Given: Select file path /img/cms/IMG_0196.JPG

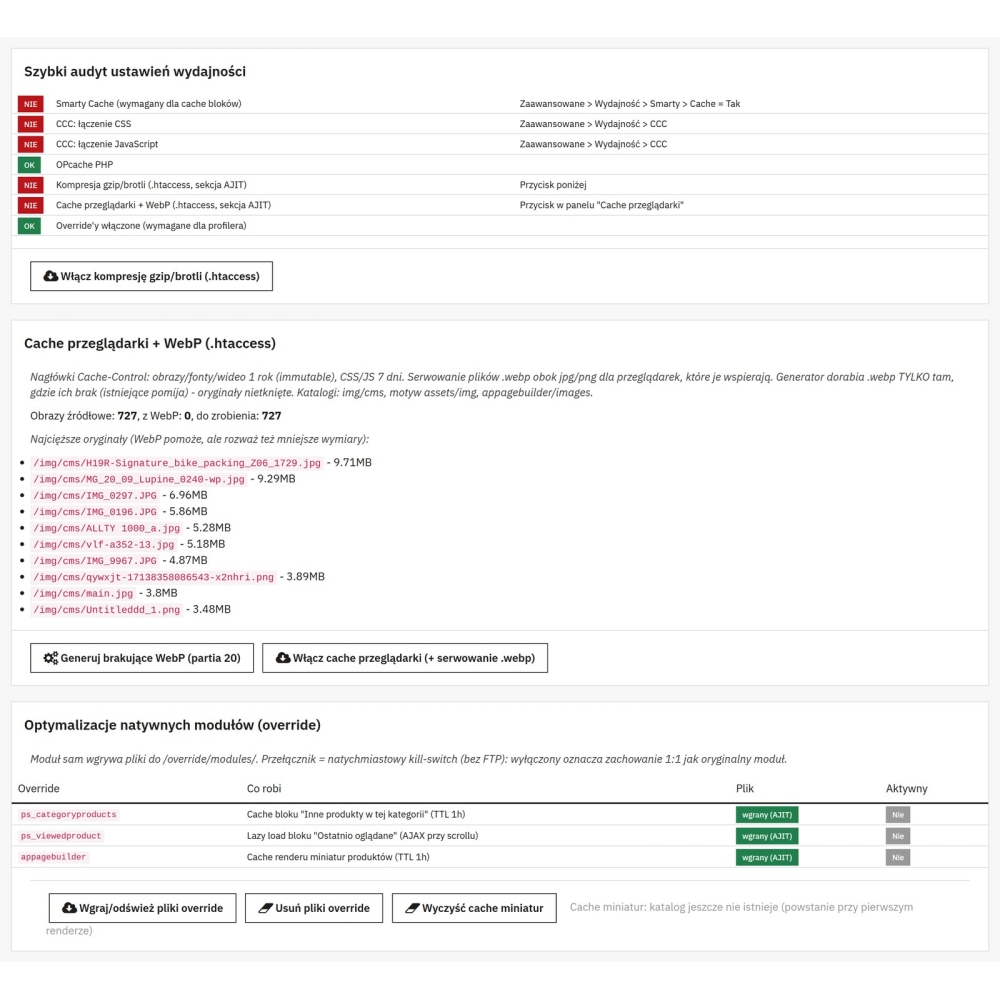Looking at the screenshot, I should [x=95, y=511].
